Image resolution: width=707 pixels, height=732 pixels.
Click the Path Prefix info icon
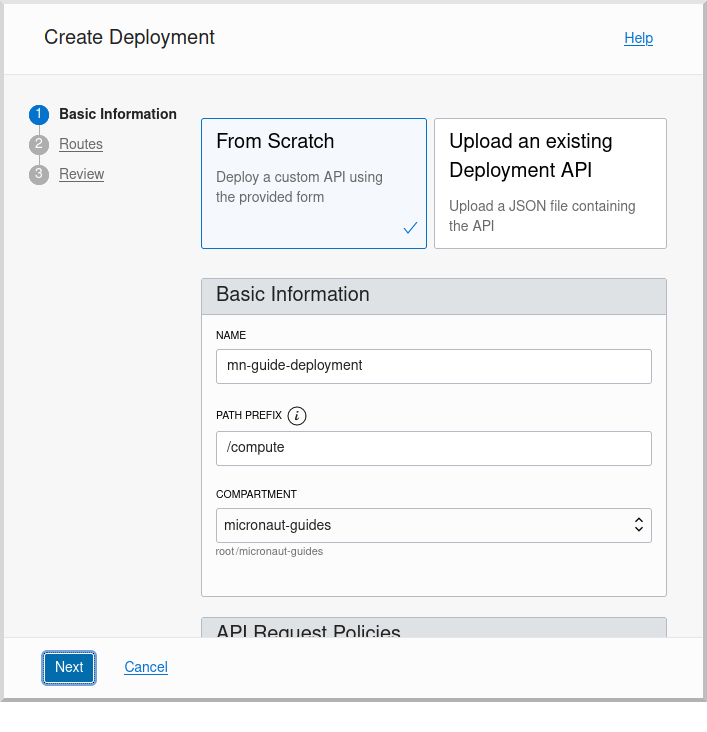pos(297,415)
